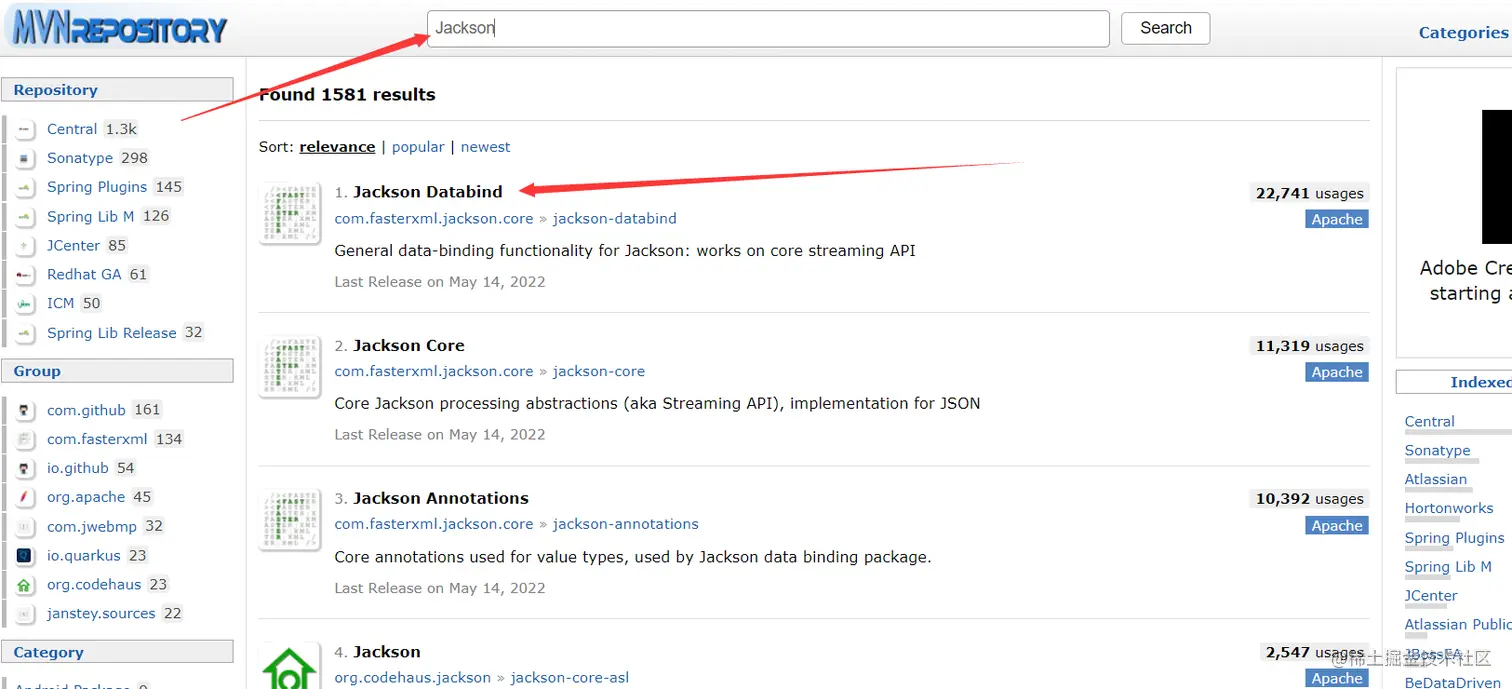
Task: Click the Repository sidebar header
Action: (x=117, y=90)
